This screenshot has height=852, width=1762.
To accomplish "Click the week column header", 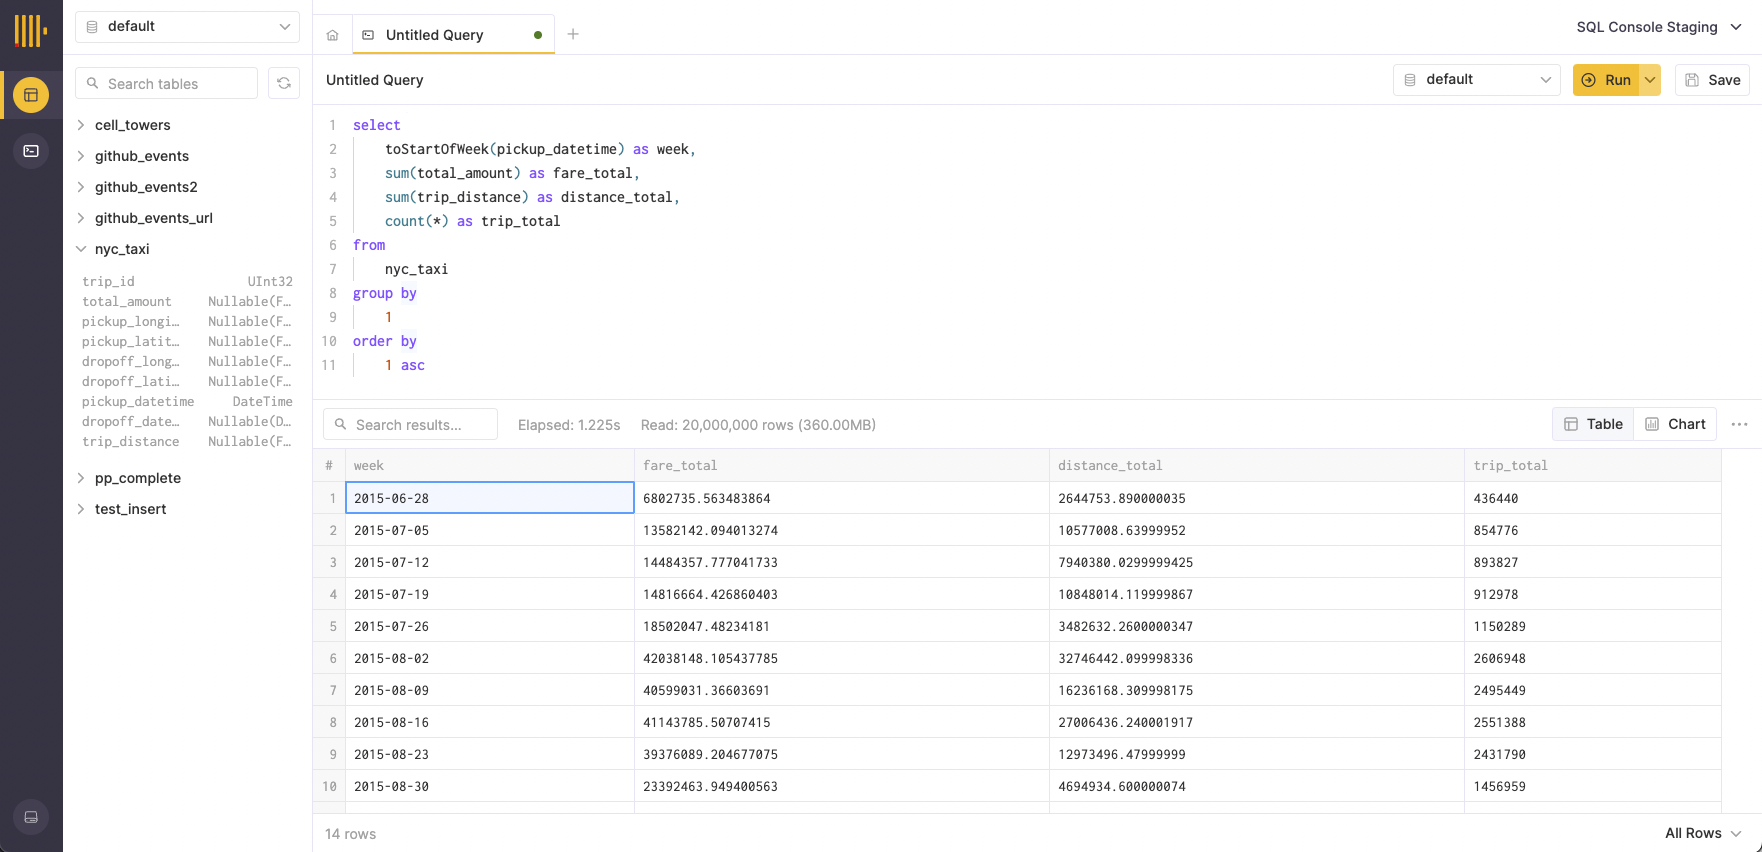I will pyautogui.click(x=490, y=466).
